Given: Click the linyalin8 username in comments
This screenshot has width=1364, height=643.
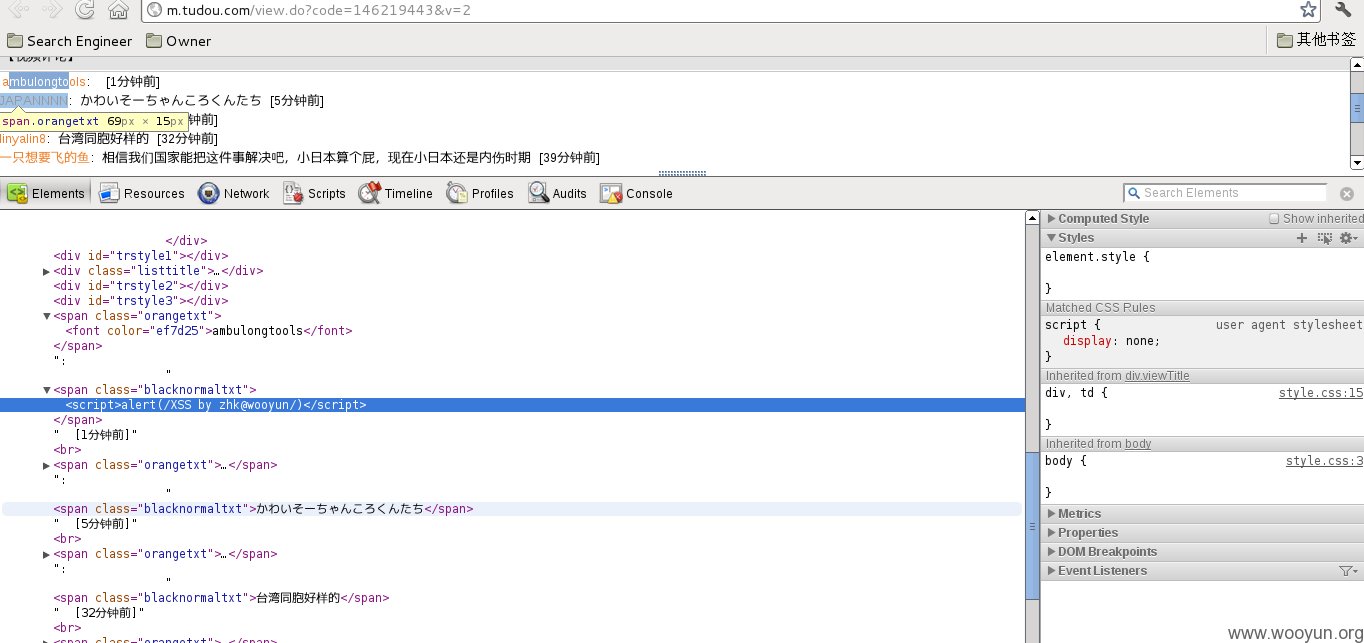Looking at the screenshot, I should coord(23,139).
